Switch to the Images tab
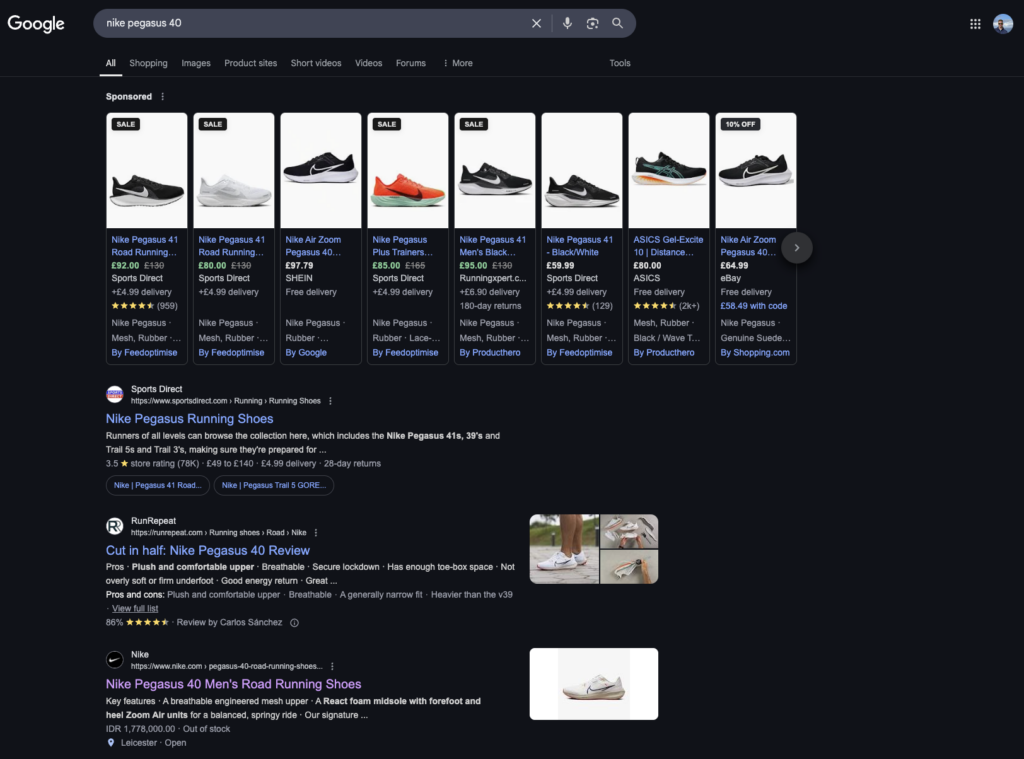The height and width of the screenshot is (759, 1024). [x=196, y=63]
